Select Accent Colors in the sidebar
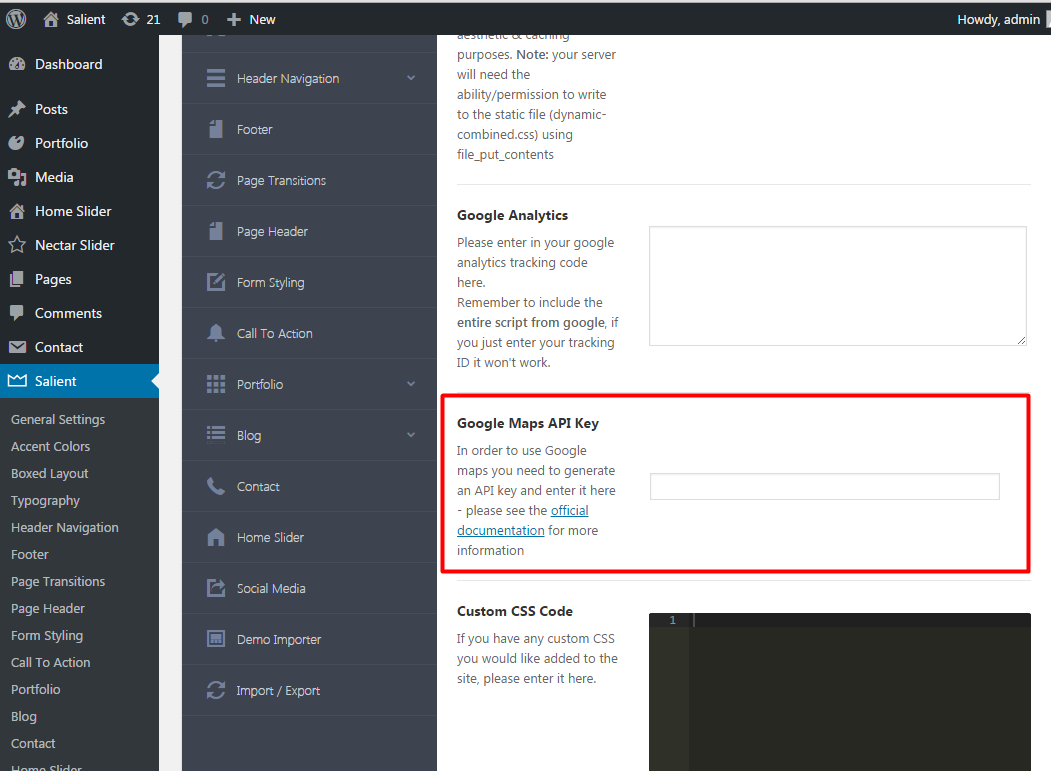The width and height of the screenshot is (1051, 771). pyautogui.click(x=49, y=446)
